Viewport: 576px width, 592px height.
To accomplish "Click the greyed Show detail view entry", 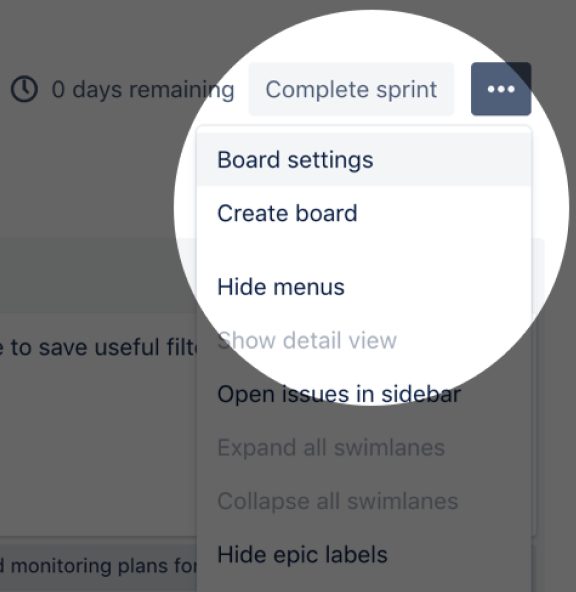I will click(x=364, y=340).
